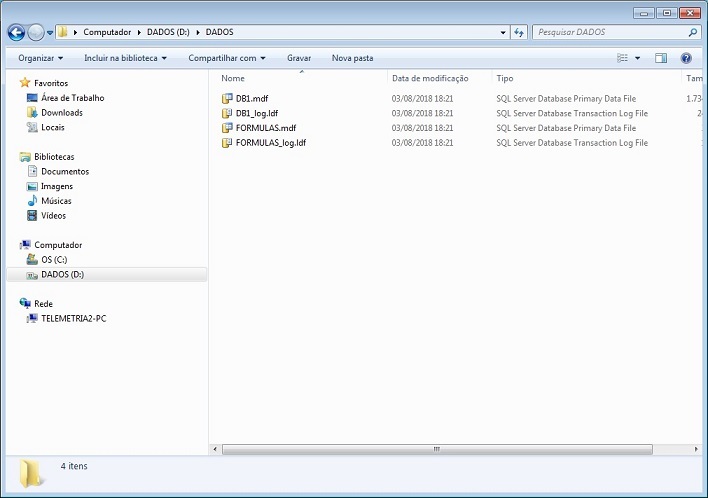The image size is (708, 498).
Task: Click the refresh button beside address bar
Action: [519, 33]
